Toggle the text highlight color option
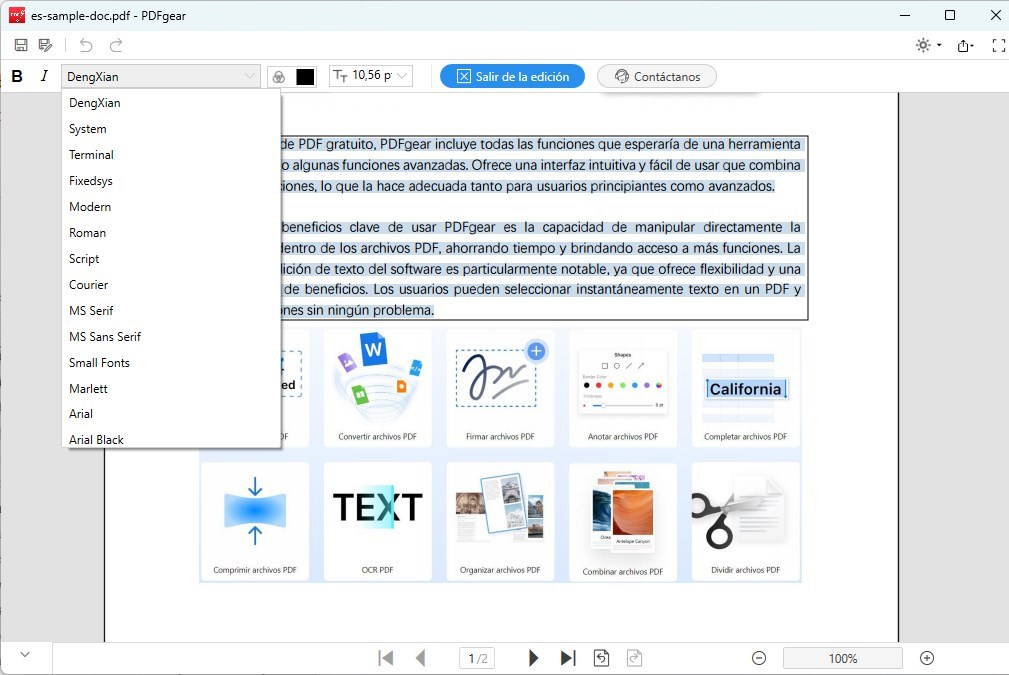The height and width of the screenshot is (675, 1009). pyautogui.click(x=277, y=76)
